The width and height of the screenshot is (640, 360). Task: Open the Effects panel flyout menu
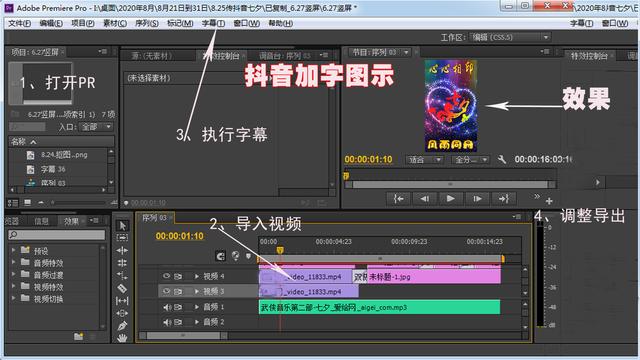(94, 220)
